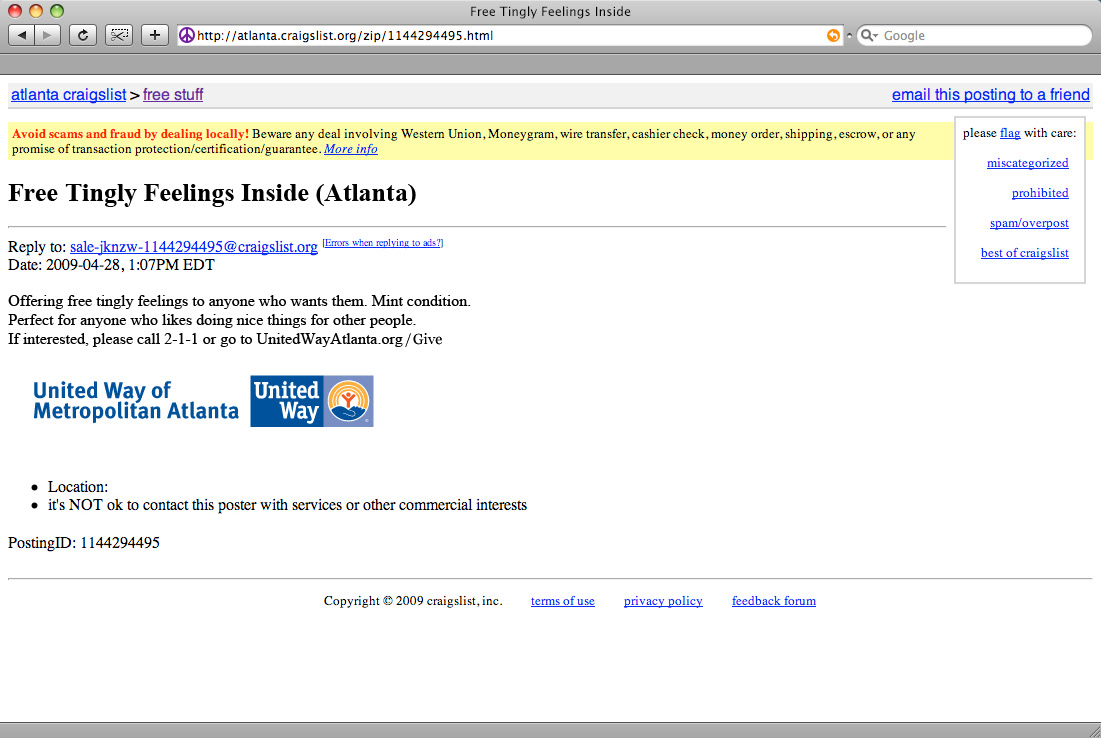Viewport: 1101px width, 738px height.
Task: Click the United Way logo image
Action: tap(312, 401)
